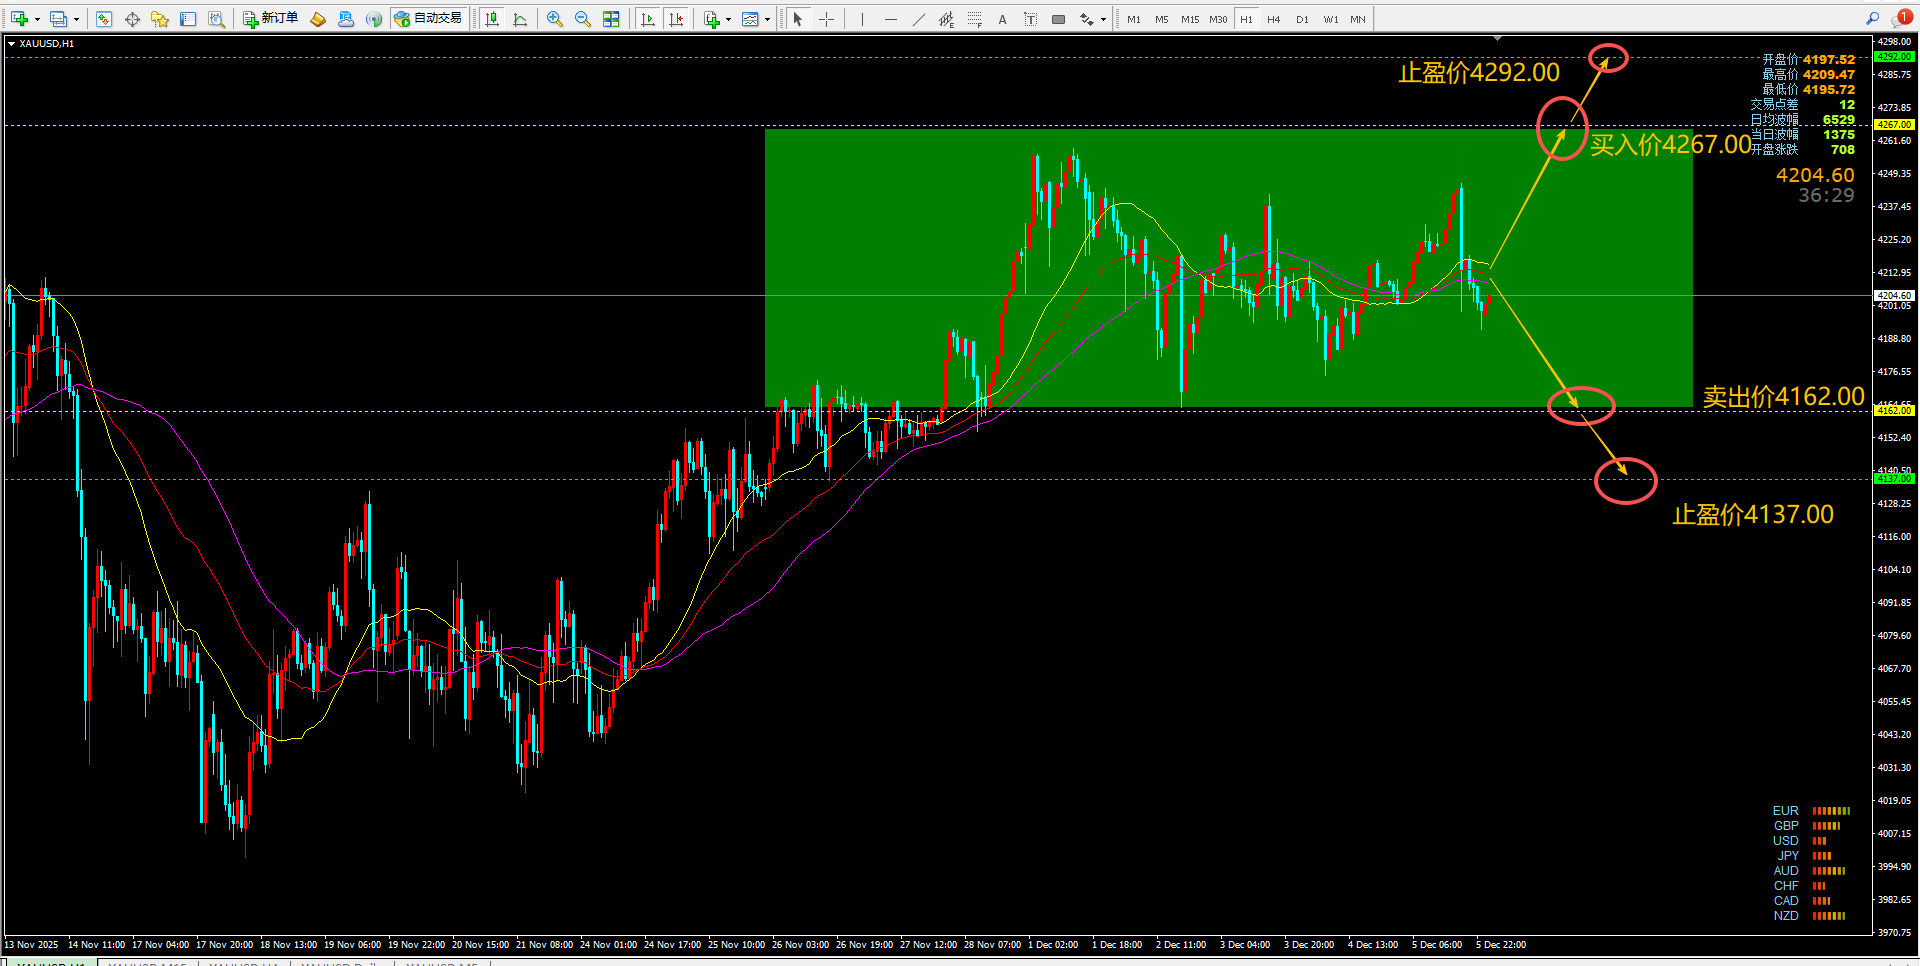Select the Crosshair cursor tool
The height and width of the screenshot is (966, 1920).
[x=826, y=19]
